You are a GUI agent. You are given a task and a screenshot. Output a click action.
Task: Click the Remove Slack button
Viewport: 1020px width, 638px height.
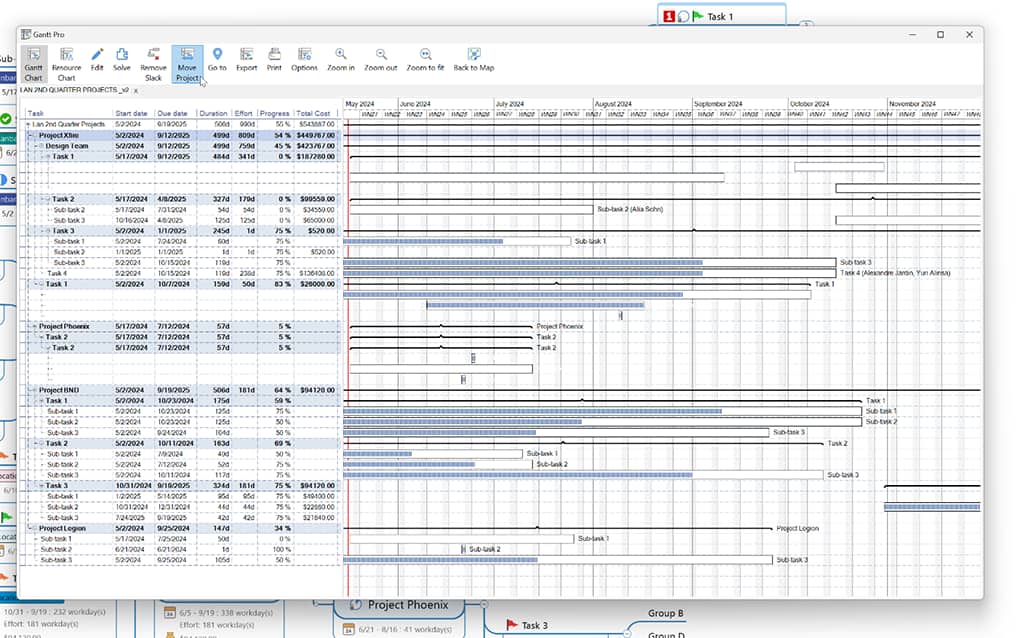coord(153,61)
